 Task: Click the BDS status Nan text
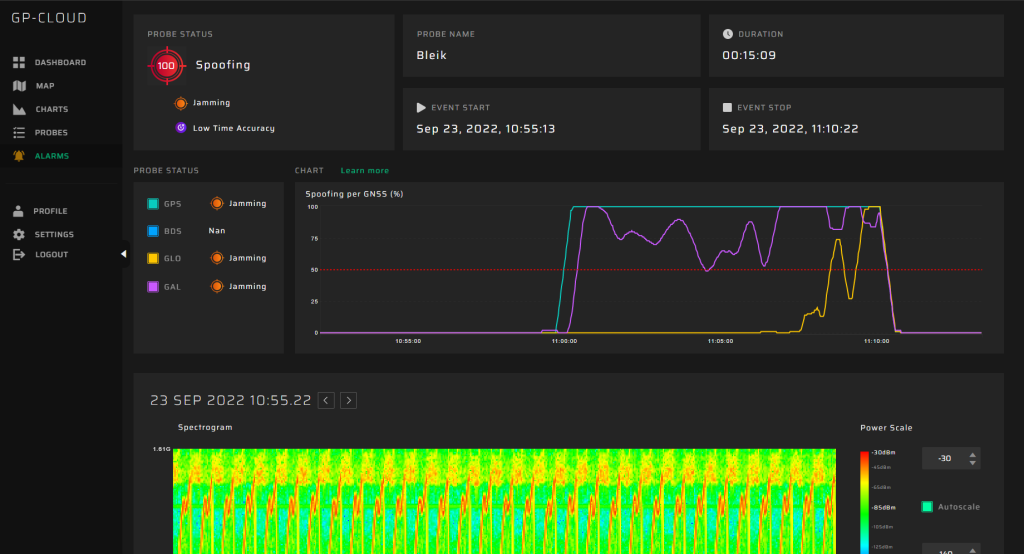pyautogui.click(x=217, y=231)
